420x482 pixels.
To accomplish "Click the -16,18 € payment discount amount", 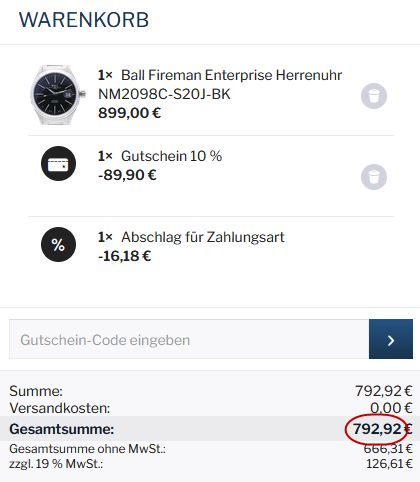I will (x=124, y=256).
